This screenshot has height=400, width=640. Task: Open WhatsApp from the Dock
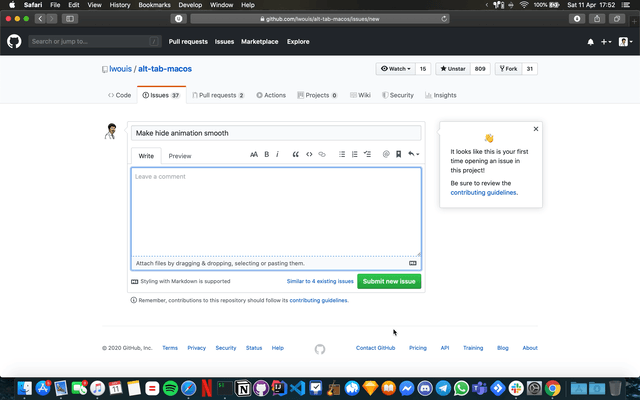point(461,388)
